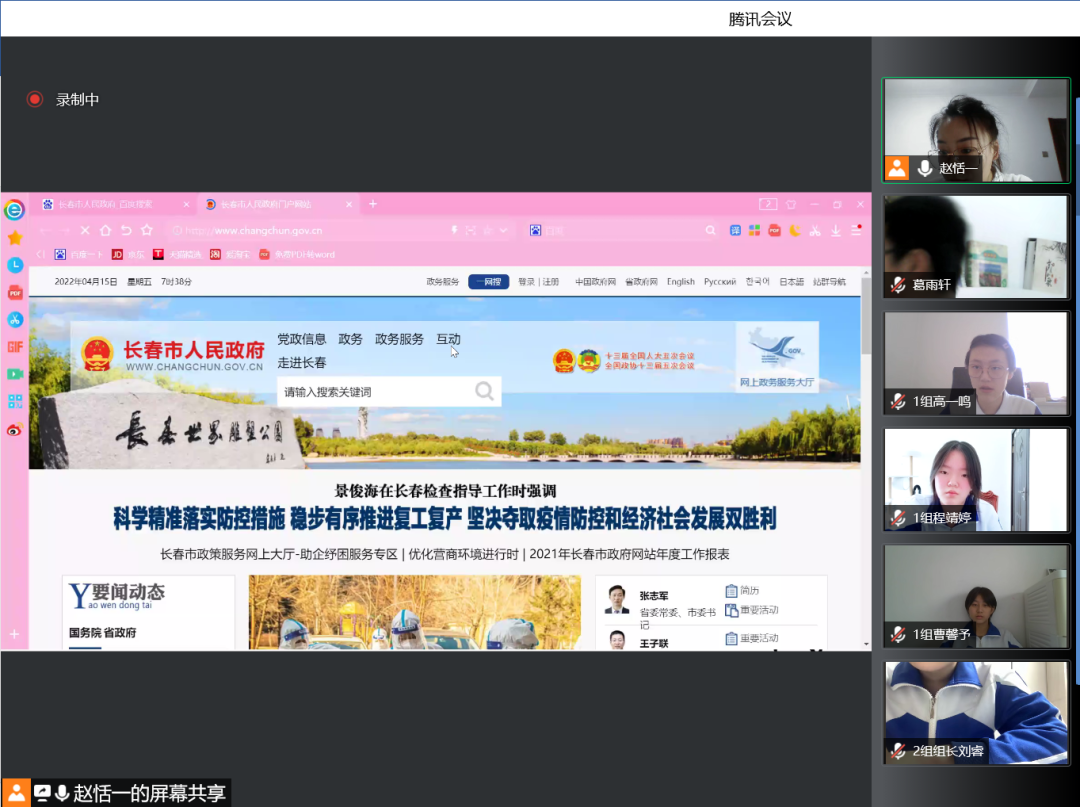Screen dimensions: 1080x807
Task: Open the browser translate icon in toolbar
Action: pos(736,230)
